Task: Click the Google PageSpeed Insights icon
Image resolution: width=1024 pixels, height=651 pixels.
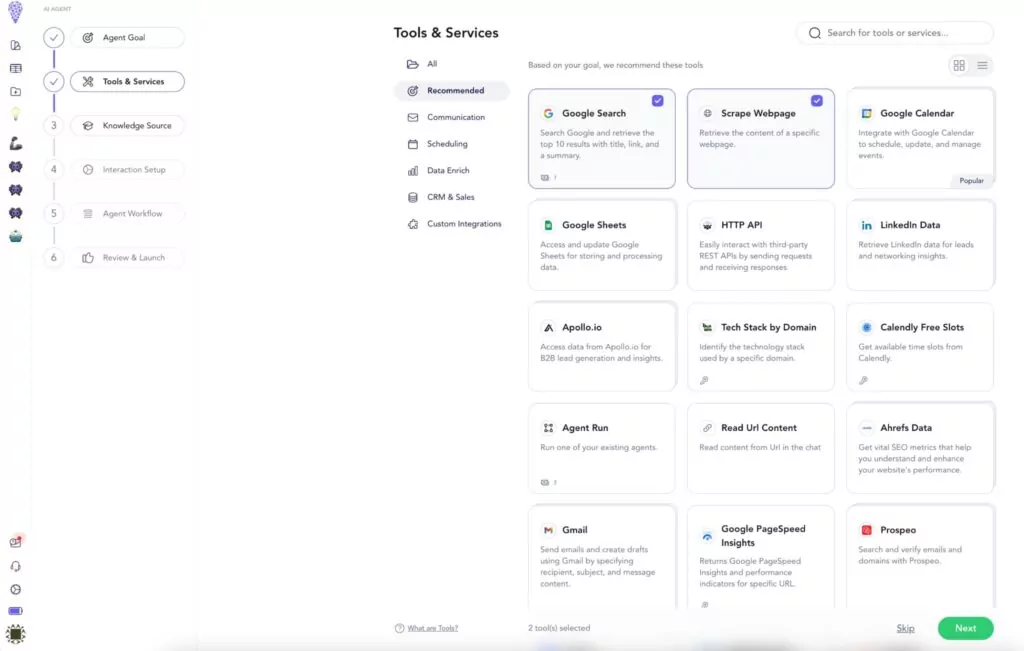Action: 707,536
